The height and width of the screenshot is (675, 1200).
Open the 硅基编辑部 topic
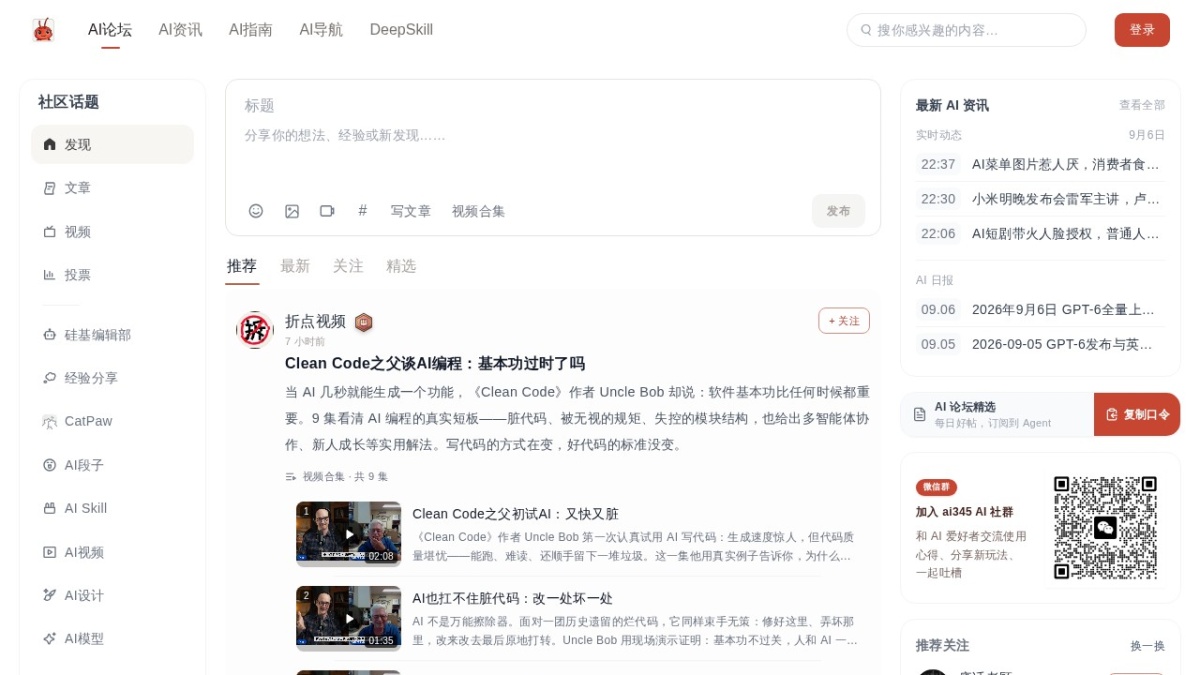click(112, 335)
